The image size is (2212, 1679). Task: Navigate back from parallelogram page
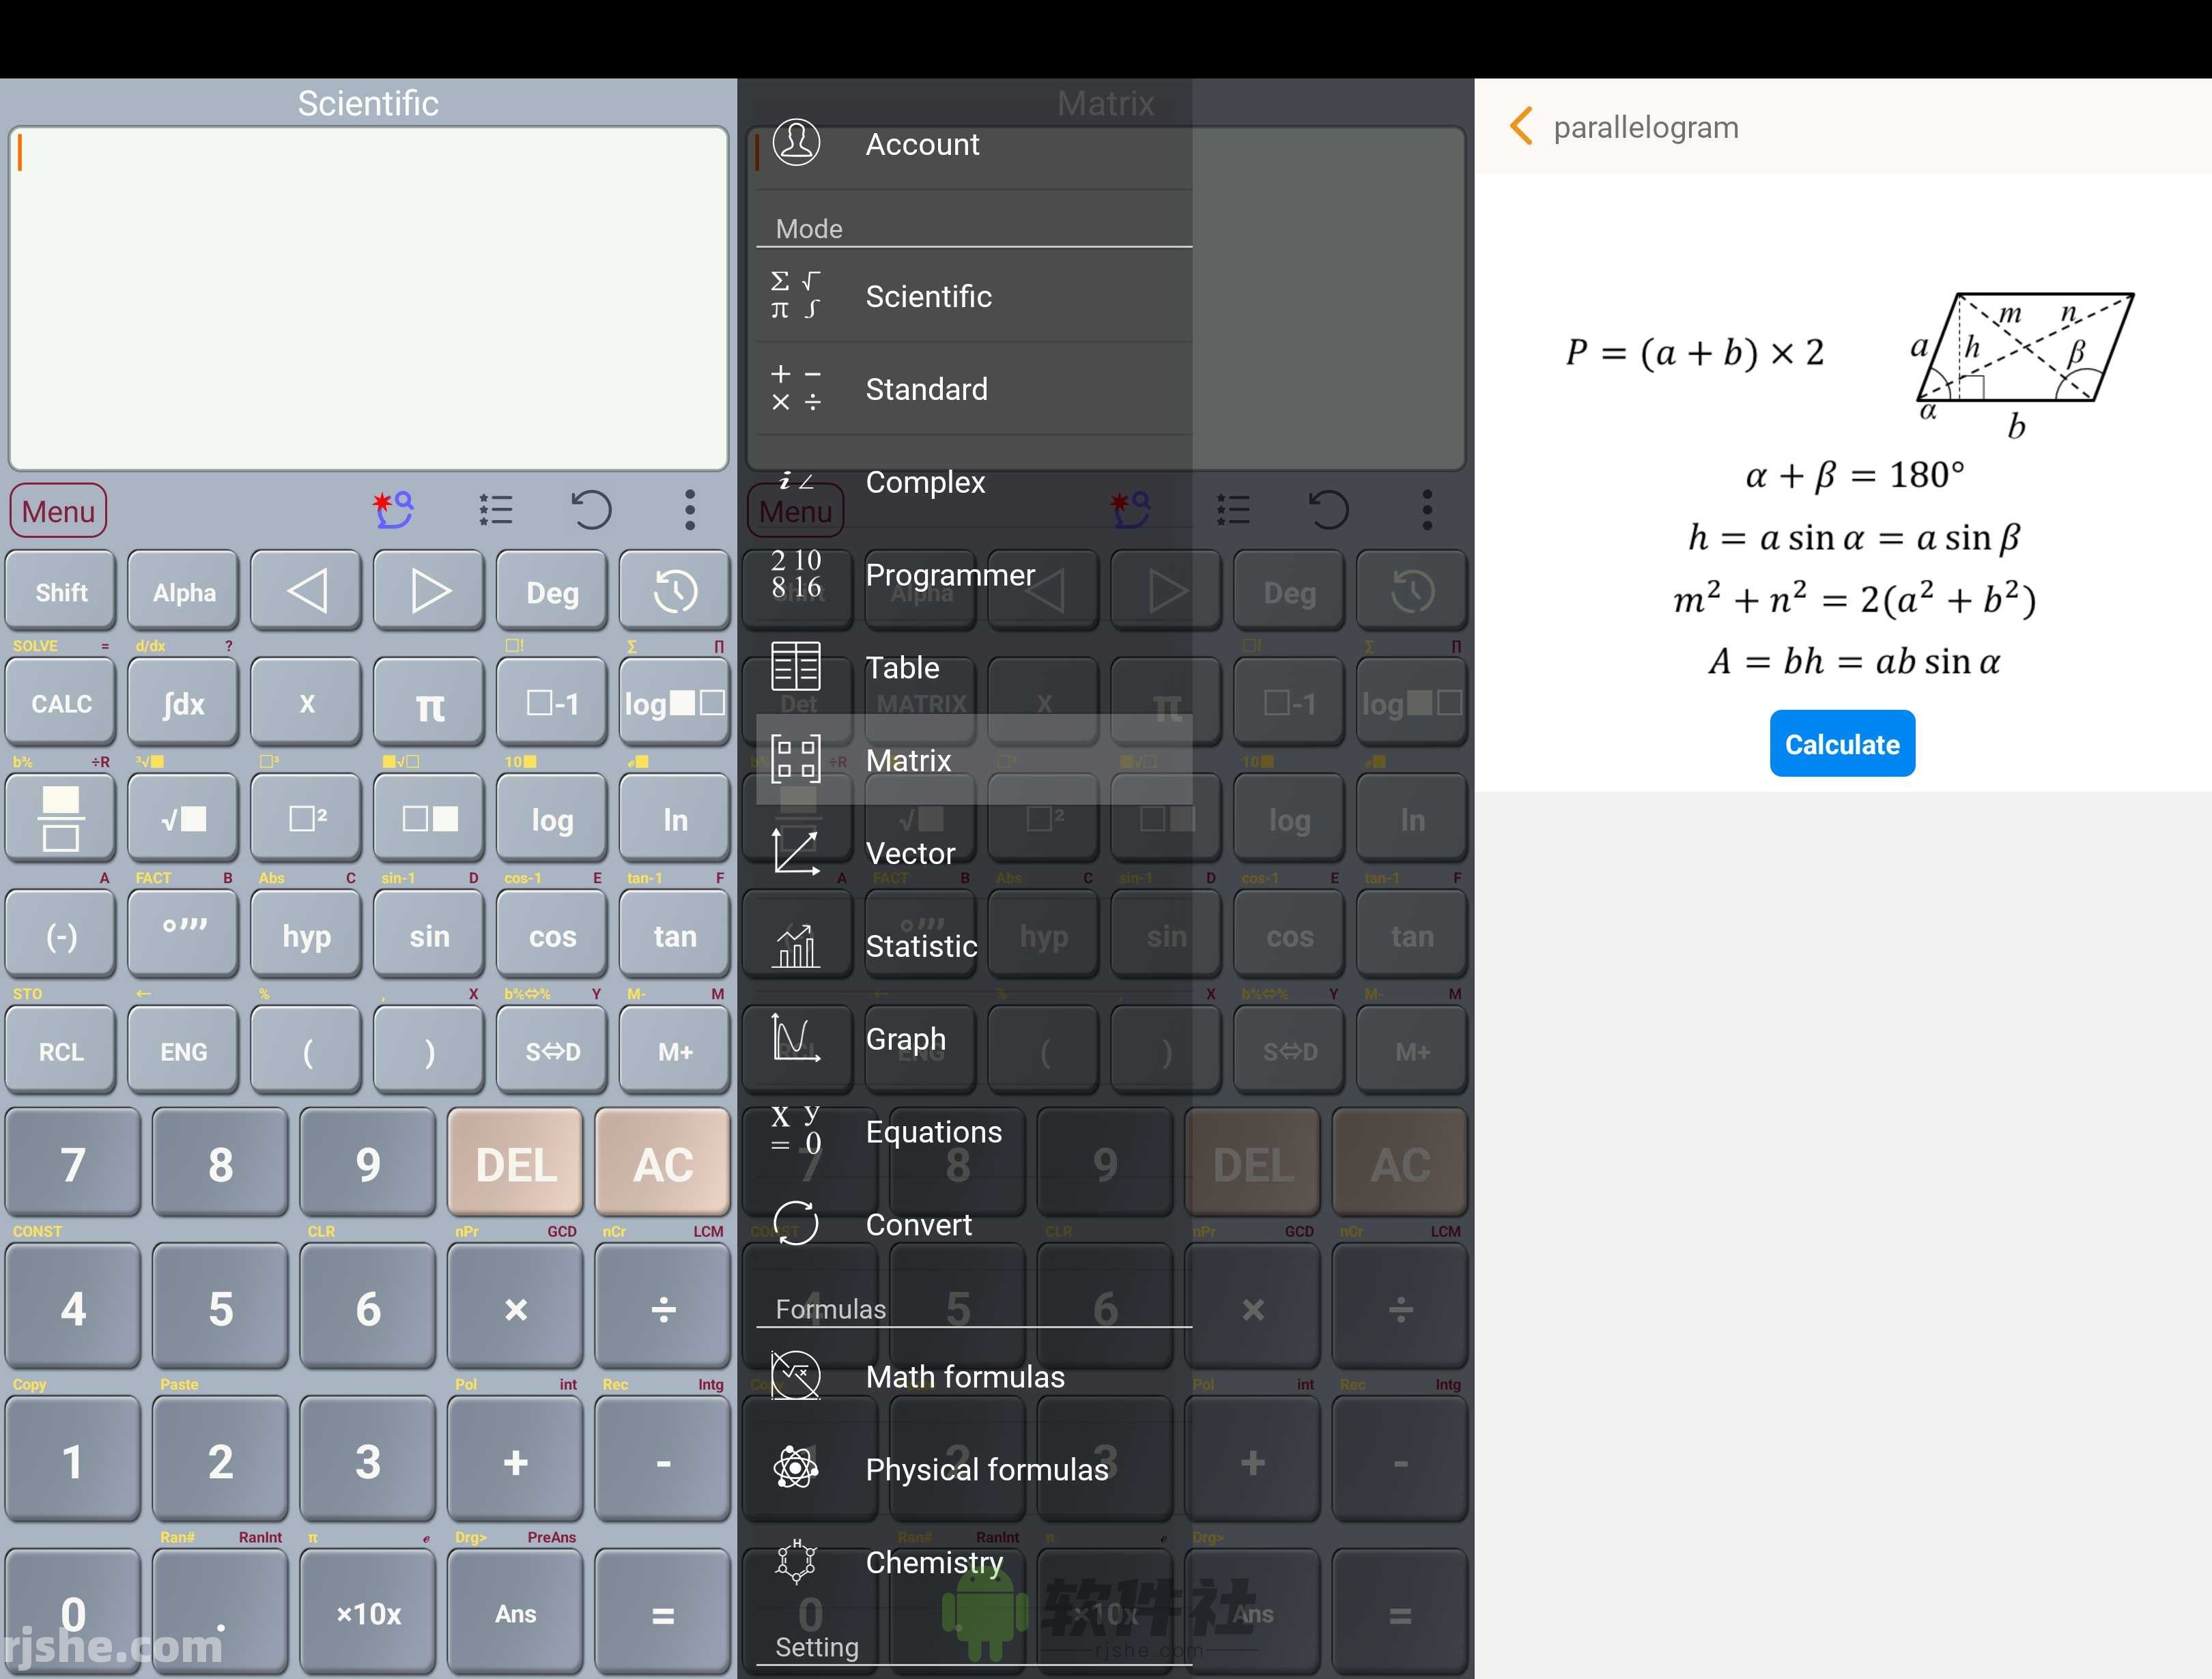pyautogui.click(x=1520, y=125)
